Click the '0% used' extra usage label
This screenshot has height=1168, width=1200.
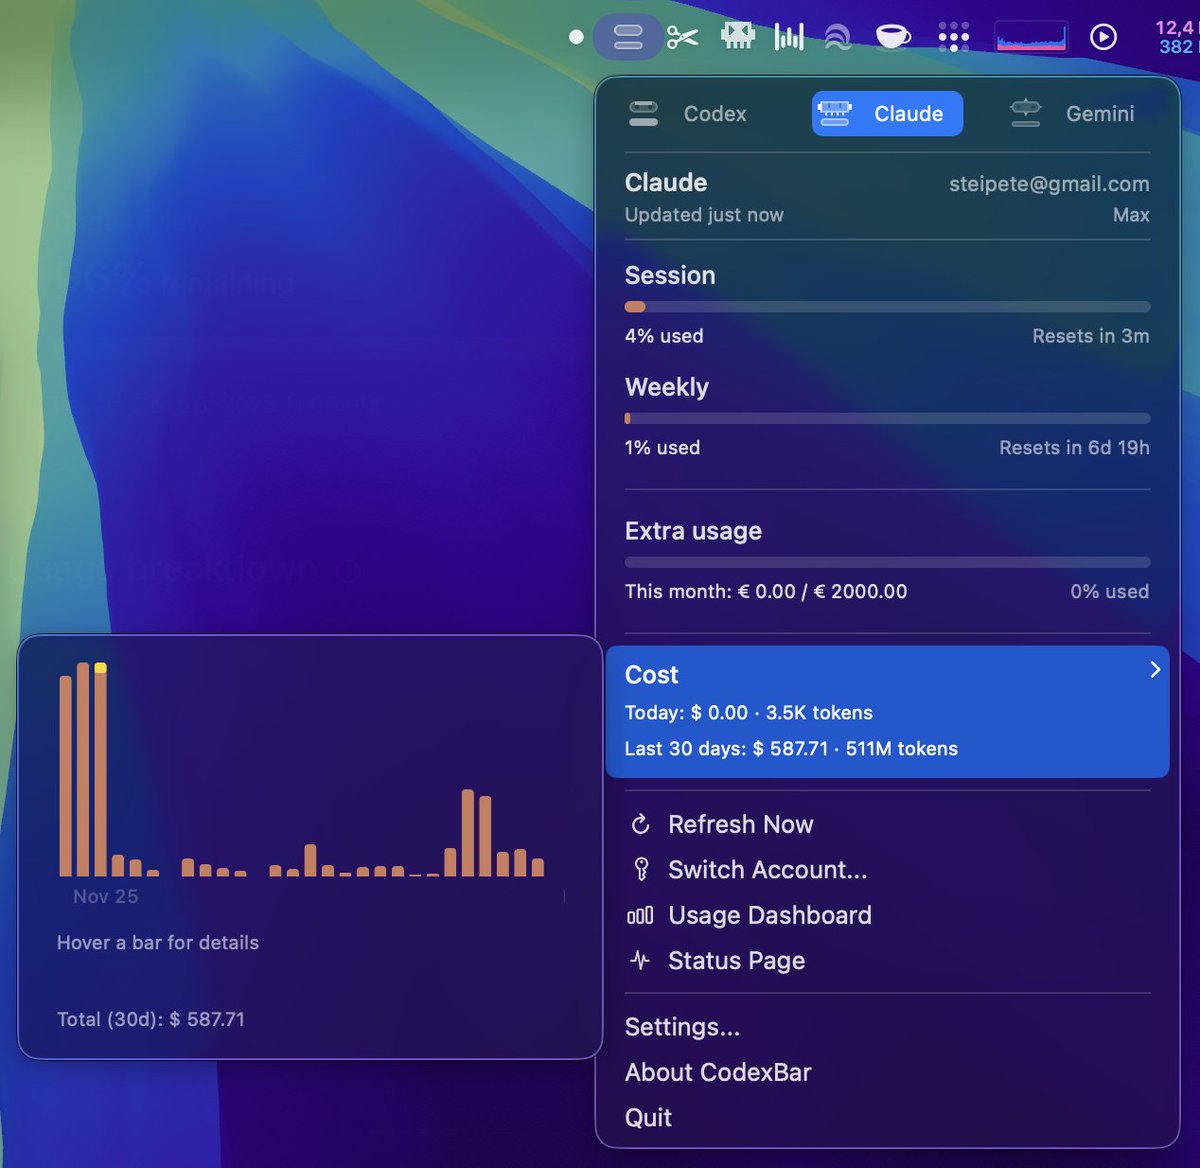coord(1110,592)
